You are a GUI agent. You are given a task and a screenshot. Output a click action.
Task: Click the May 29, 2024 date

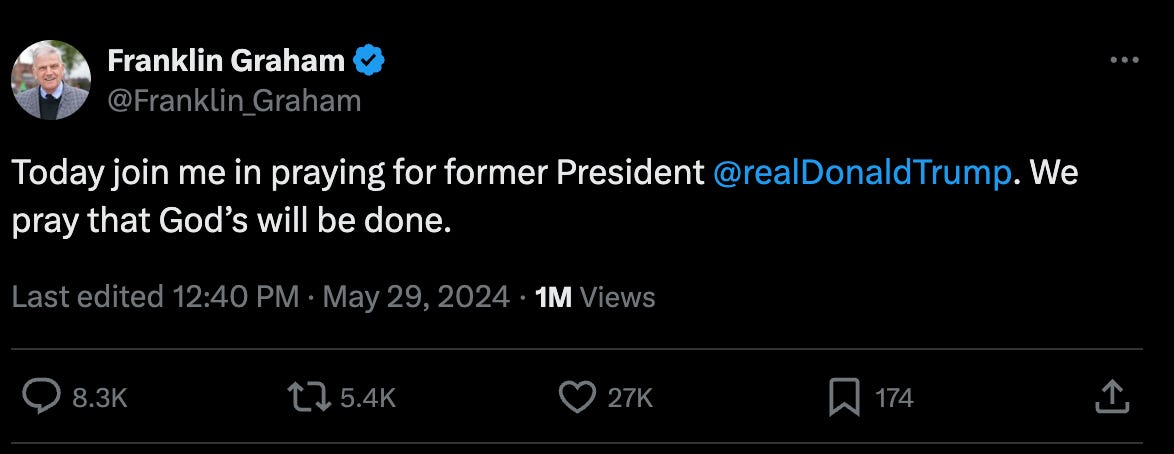[x=416, y=297]
